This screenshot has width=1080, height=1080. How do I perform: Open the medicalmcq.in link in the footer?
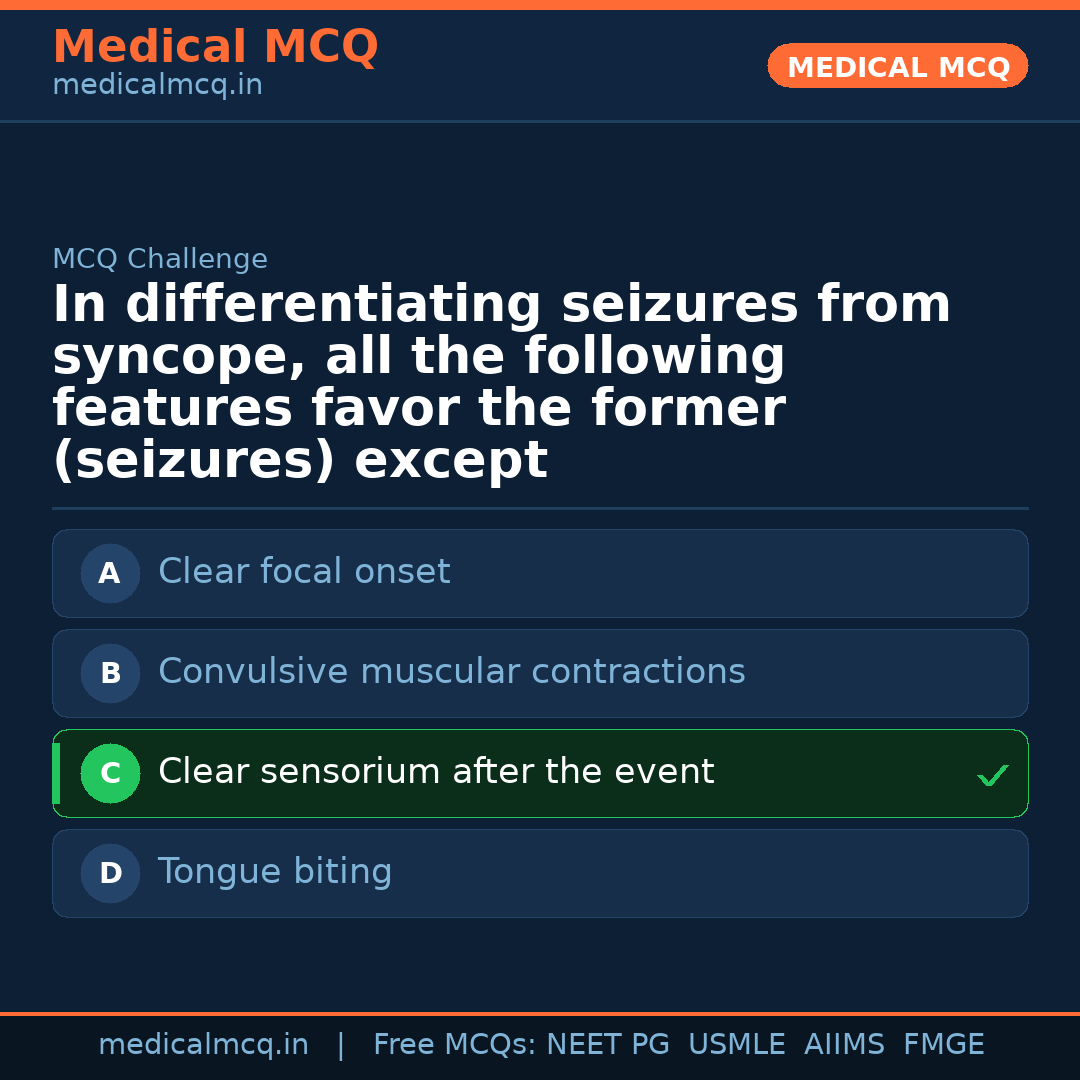pos(203,1045)
